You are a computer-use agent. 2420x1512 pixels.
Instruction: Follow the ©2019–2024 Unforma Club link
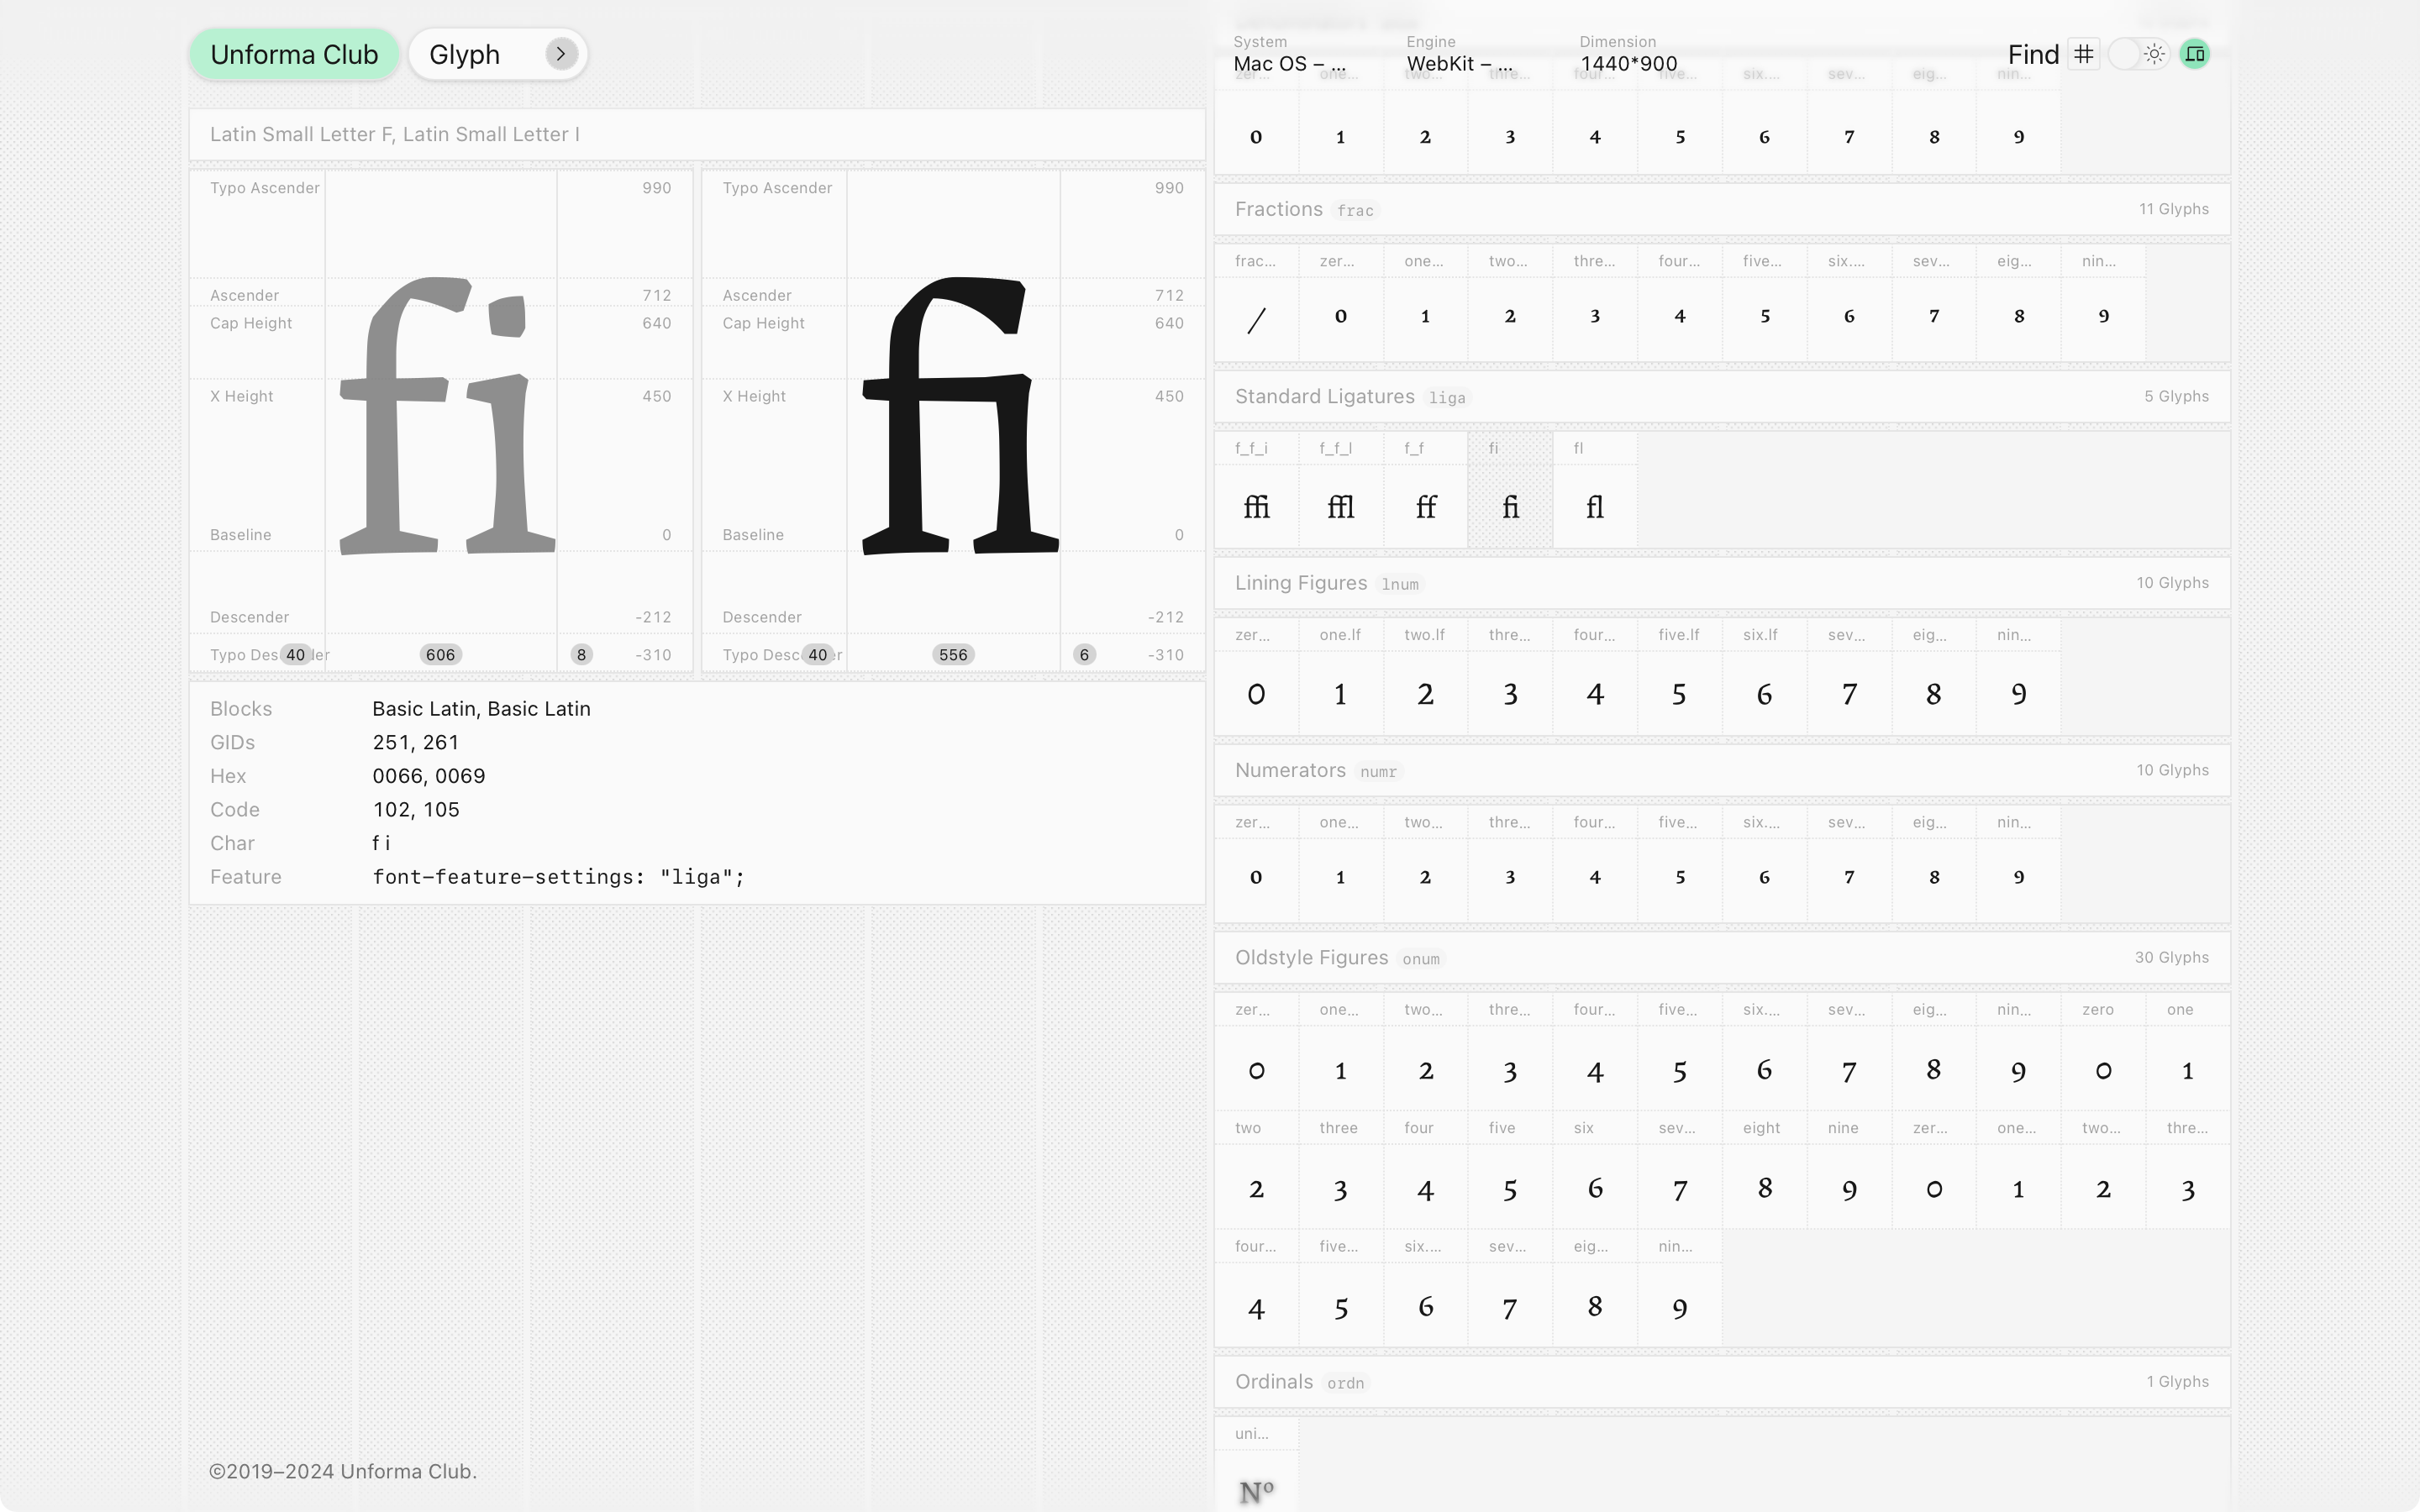342,1470
